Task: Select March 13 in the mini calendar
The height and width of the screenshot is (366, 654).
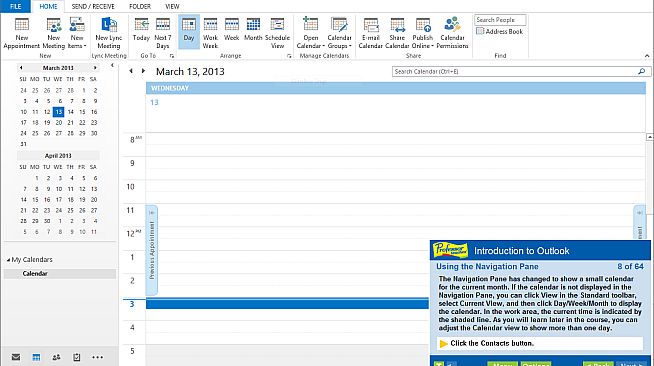Action: point(58,112)
